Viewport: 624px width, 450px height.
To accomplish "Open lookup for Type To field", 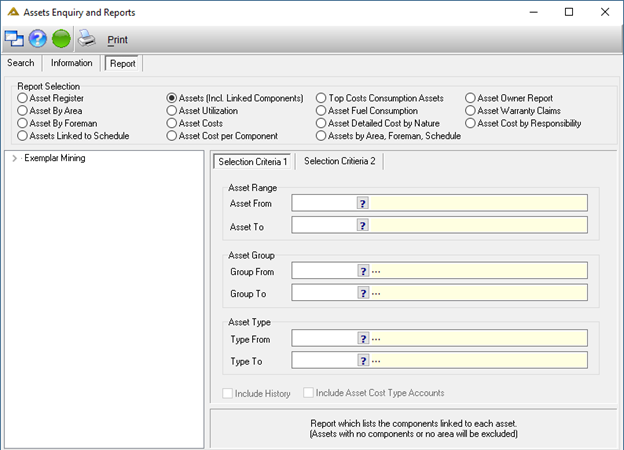I will [x=363, y=361].
